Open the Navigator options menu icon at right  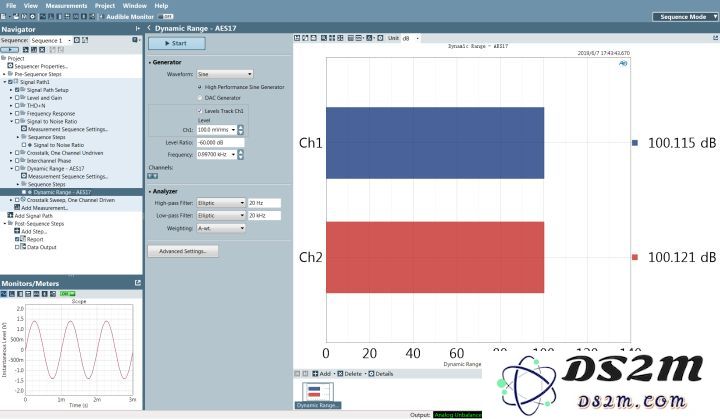(135, 40)
